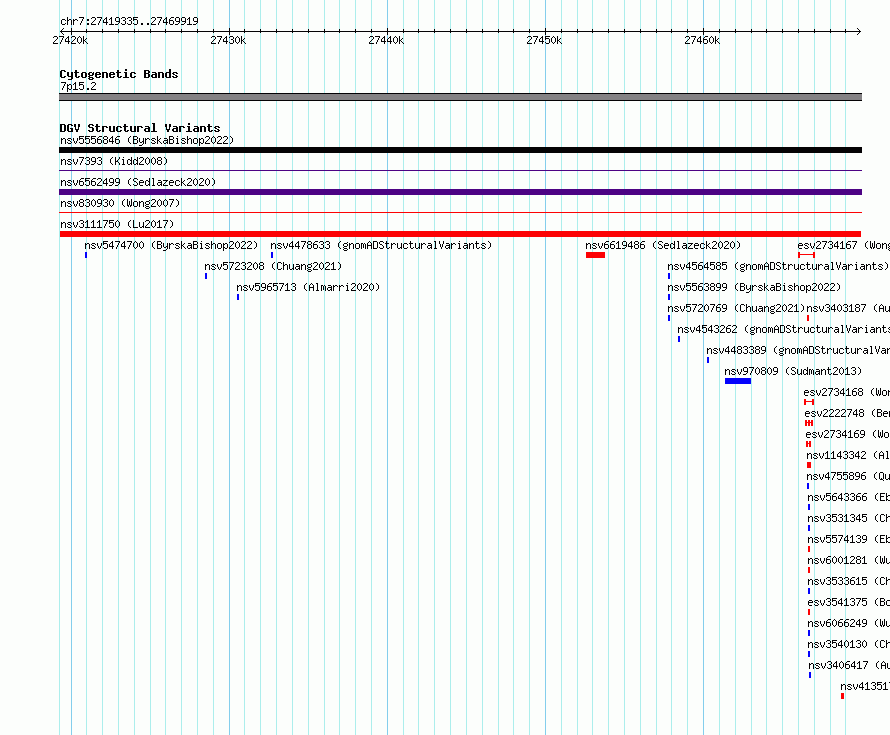Open the nsv5574139 variant label
Viewport: 890px width, 735px height.
click(849, 539)
